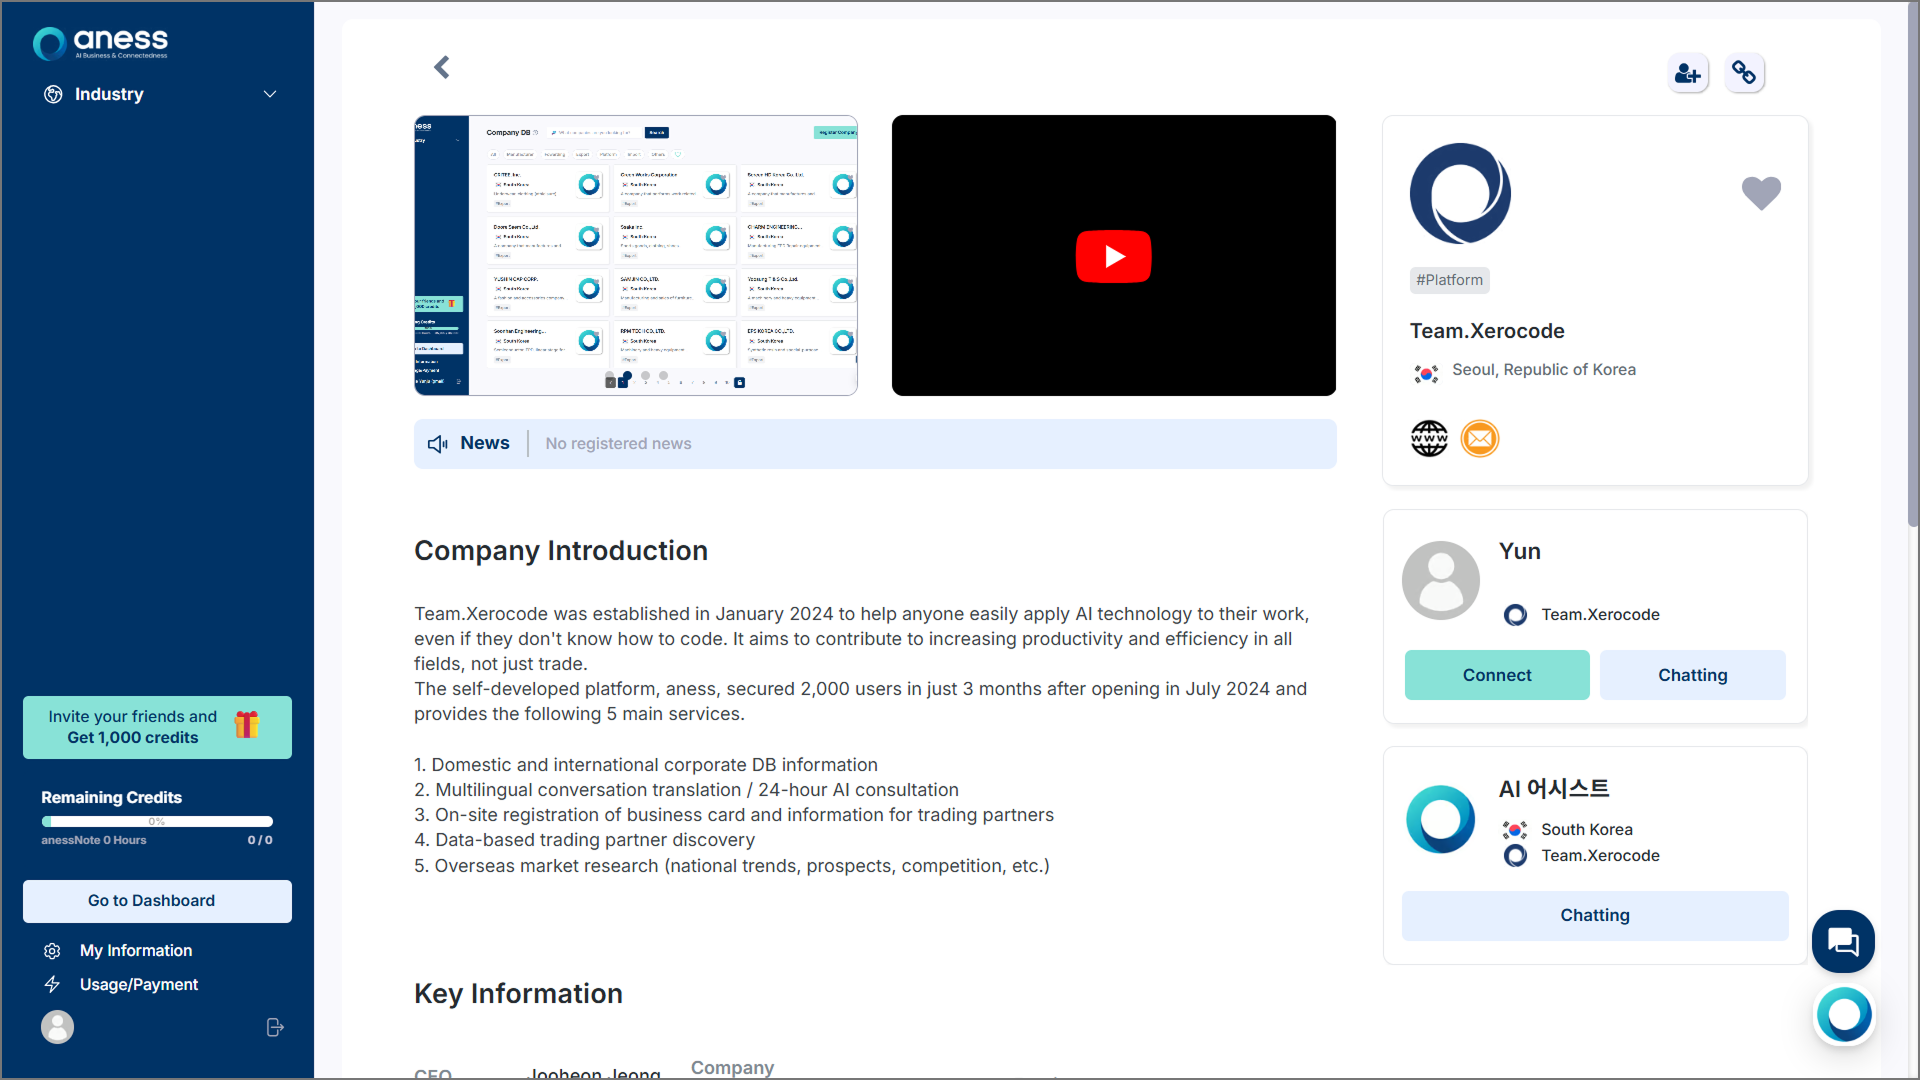Open the company website globe icon
The image size is (1920, 1080).
click(1429, 438)
